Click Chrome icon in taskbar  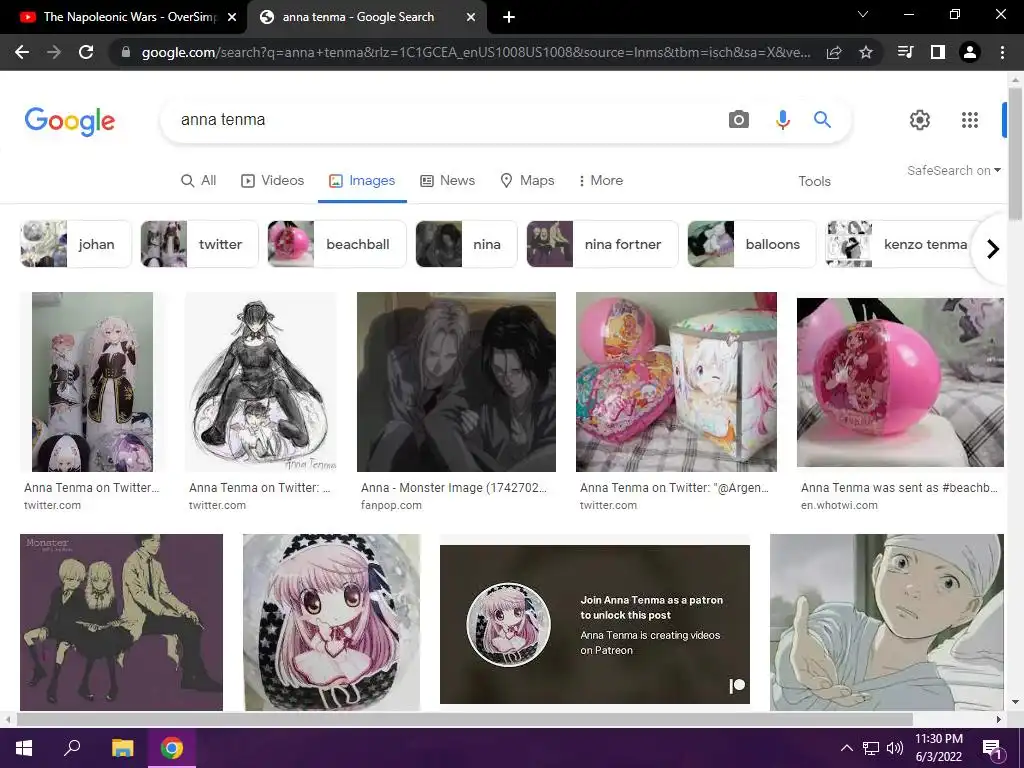click(172, 748)
